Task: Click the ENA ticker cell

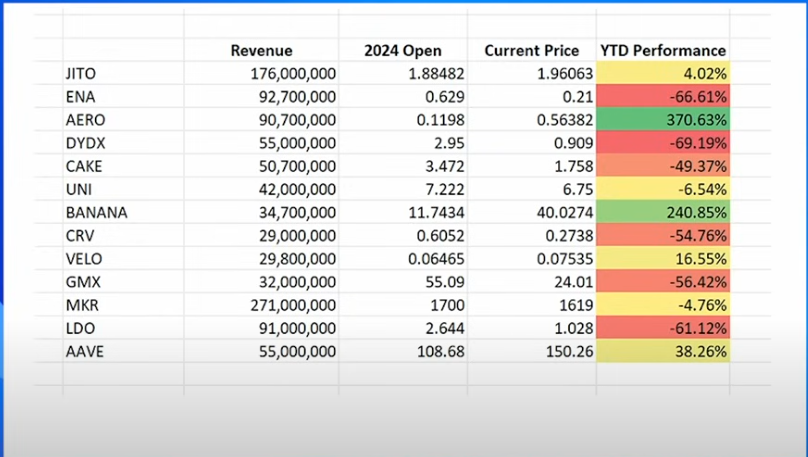Action: point(124,97)
